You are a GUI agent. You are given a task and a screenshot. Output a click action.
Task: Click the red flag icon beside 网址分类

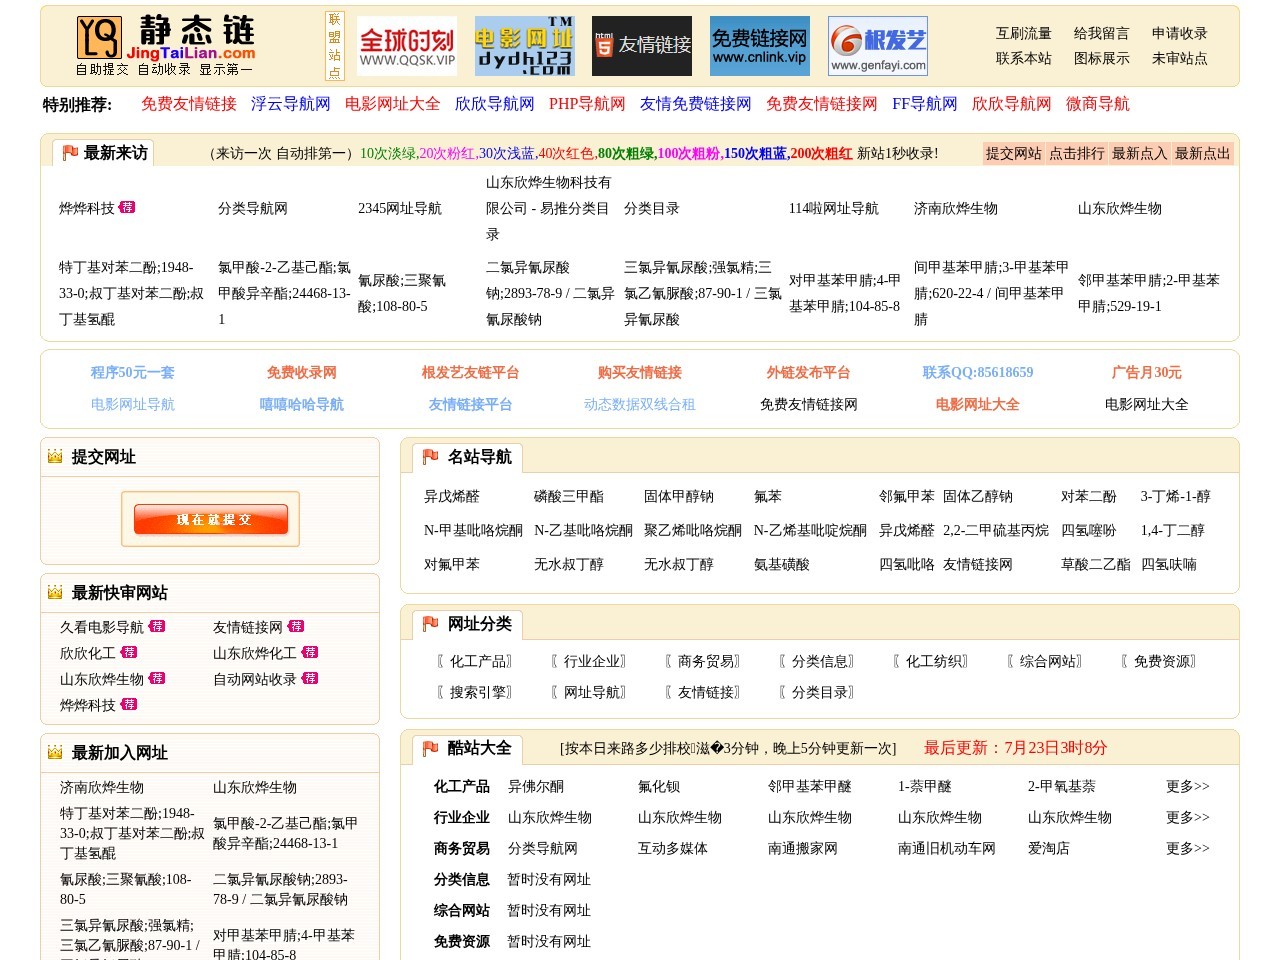point(430,624)
